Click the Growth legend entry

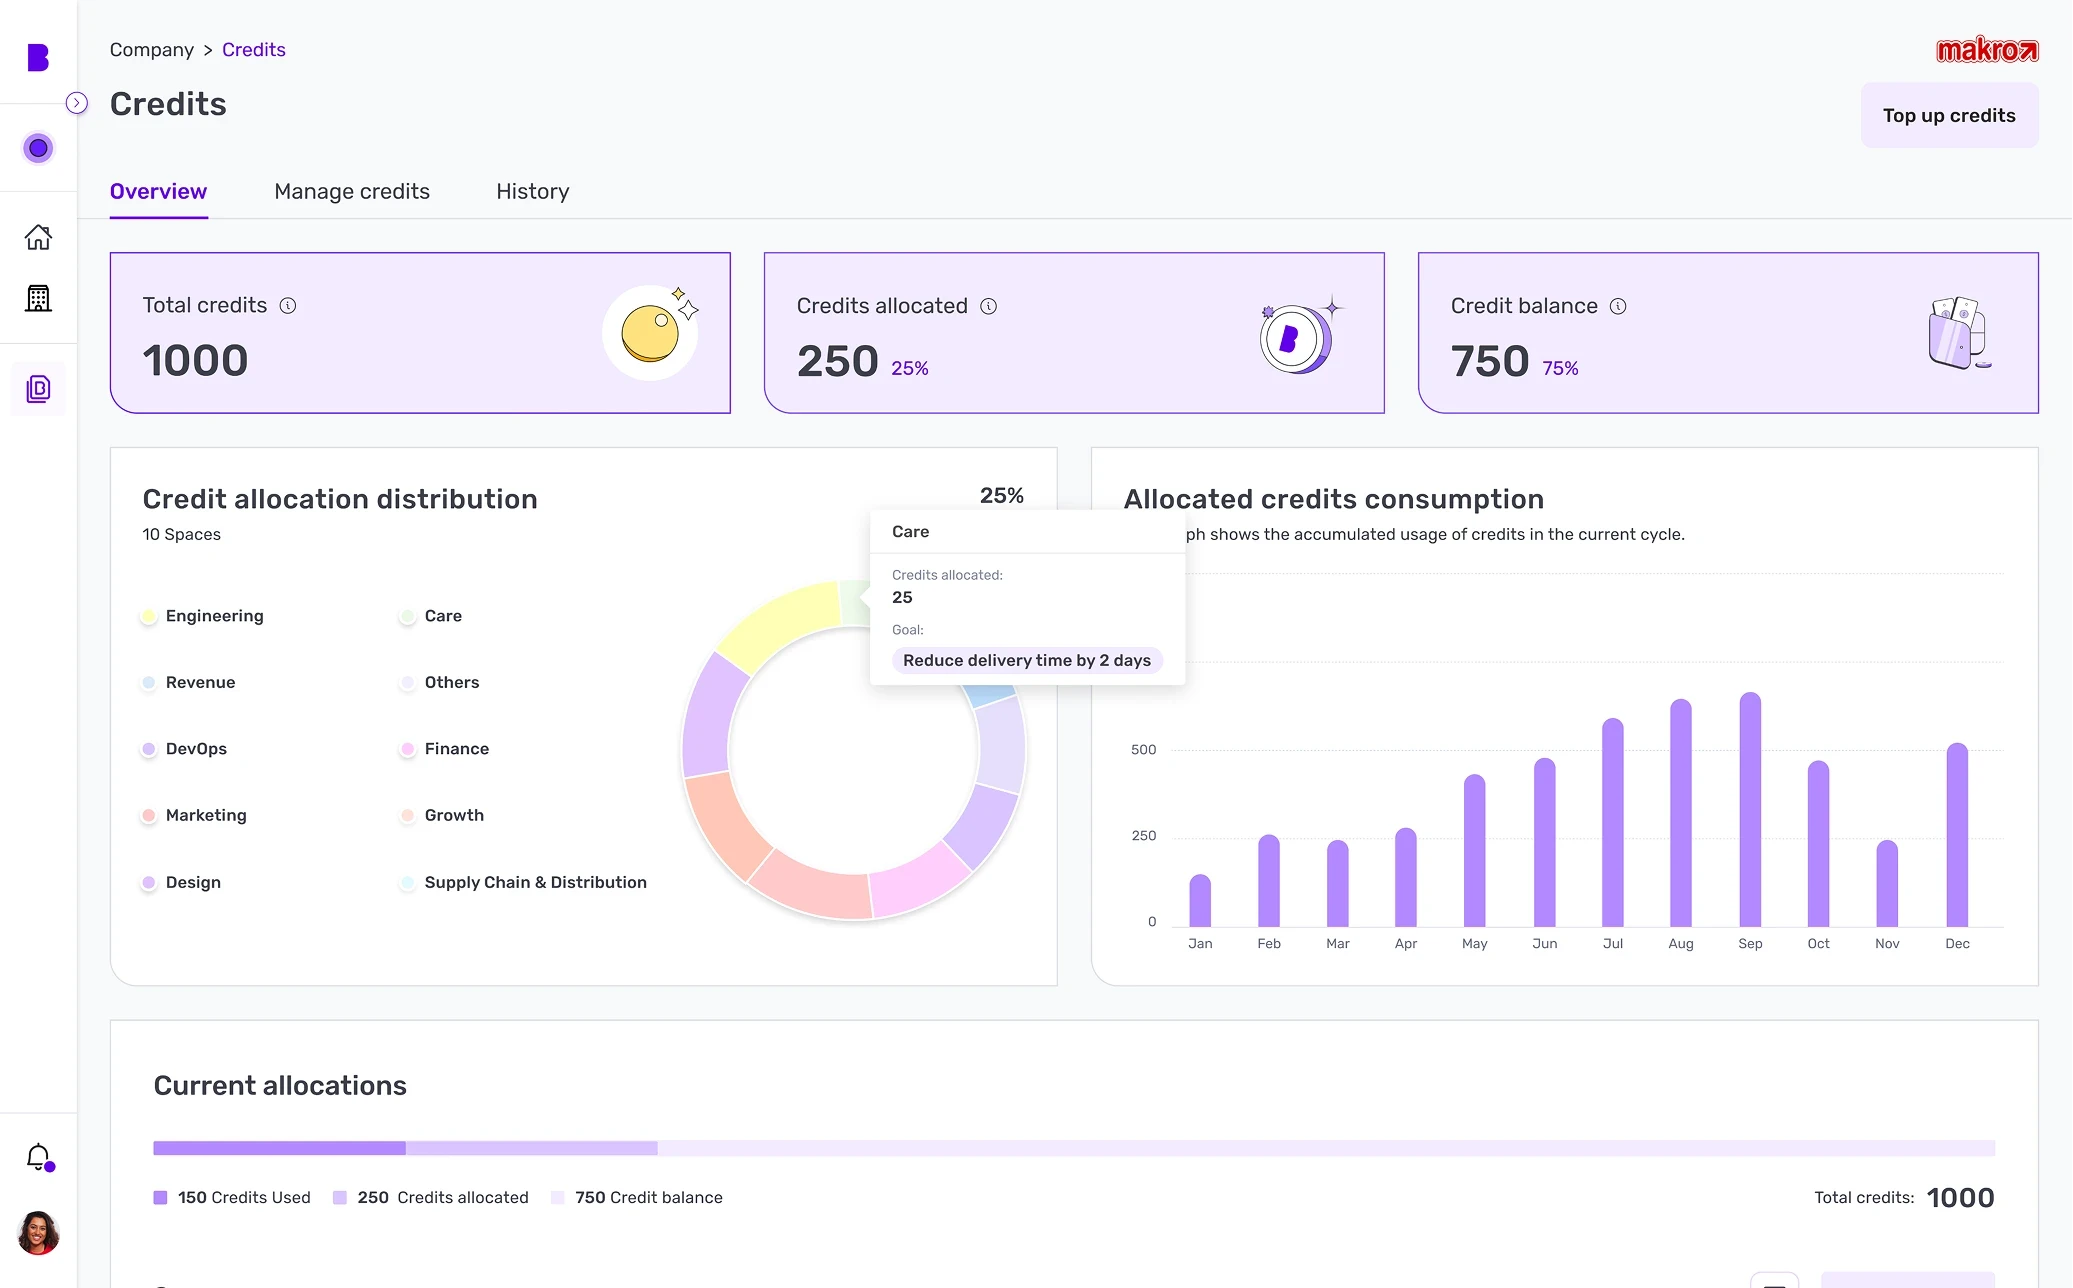[442, 815]
